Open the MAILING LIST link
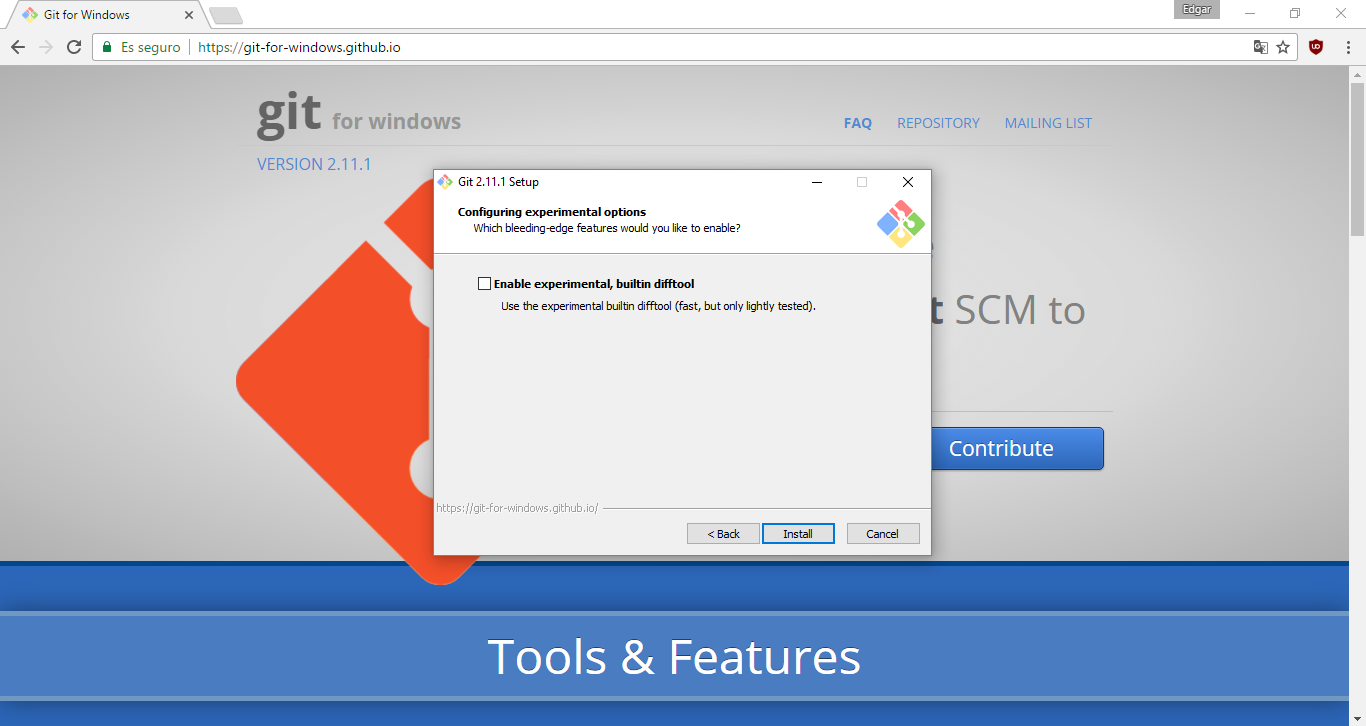 1048,123
